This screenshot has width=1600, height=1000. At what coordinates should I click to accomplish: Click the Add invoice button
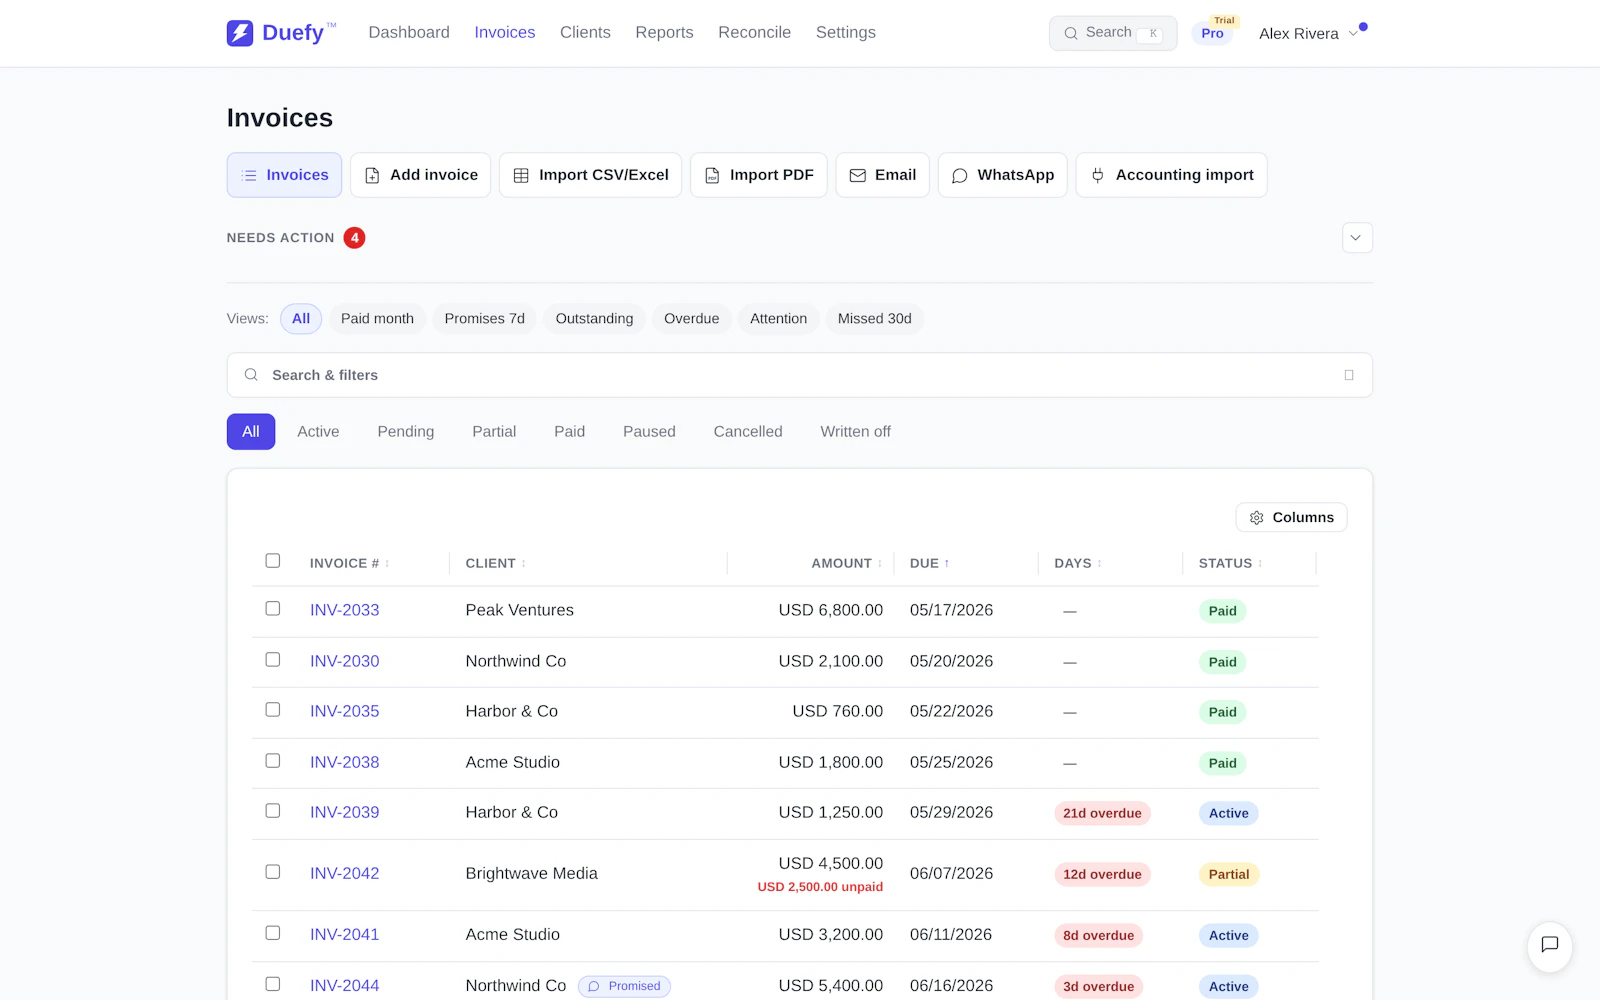click(x=420, y=175)
